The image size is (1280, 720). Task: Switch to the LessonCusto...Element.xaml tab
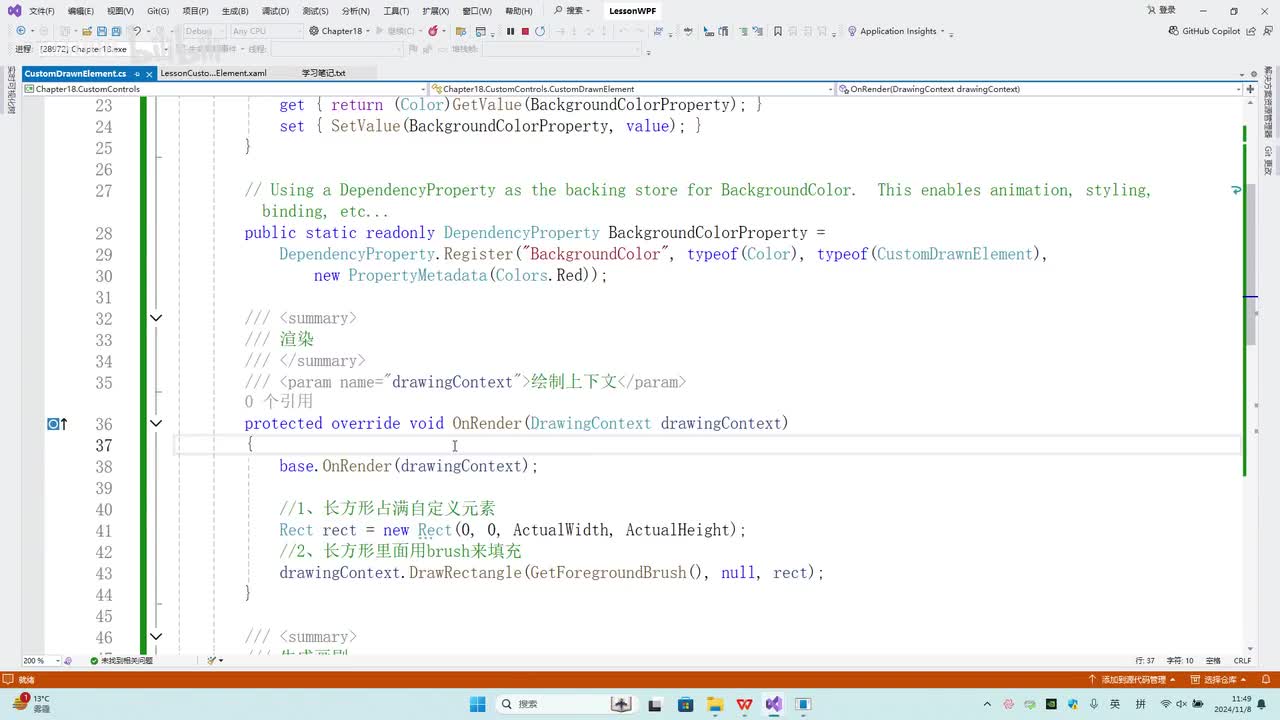coord(213,73)
